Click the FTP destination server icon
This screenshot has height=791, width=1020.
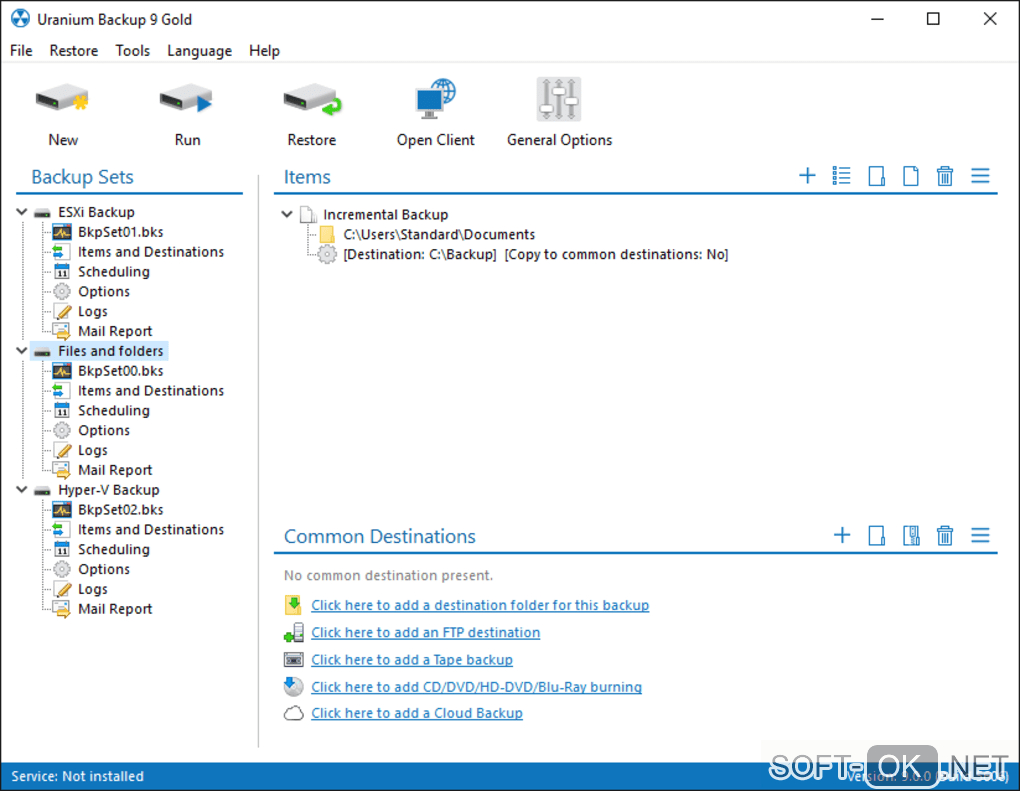click(x=293, y=632)
